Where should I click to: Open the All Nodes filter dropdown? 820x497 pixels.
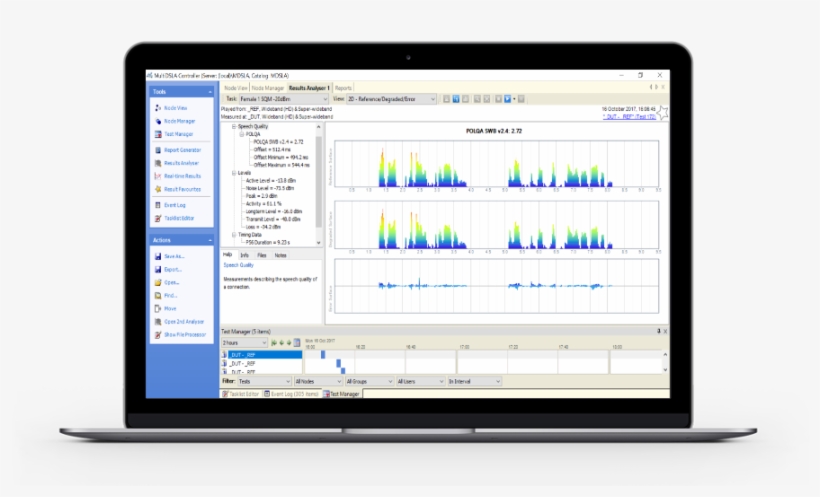point(318,381)
